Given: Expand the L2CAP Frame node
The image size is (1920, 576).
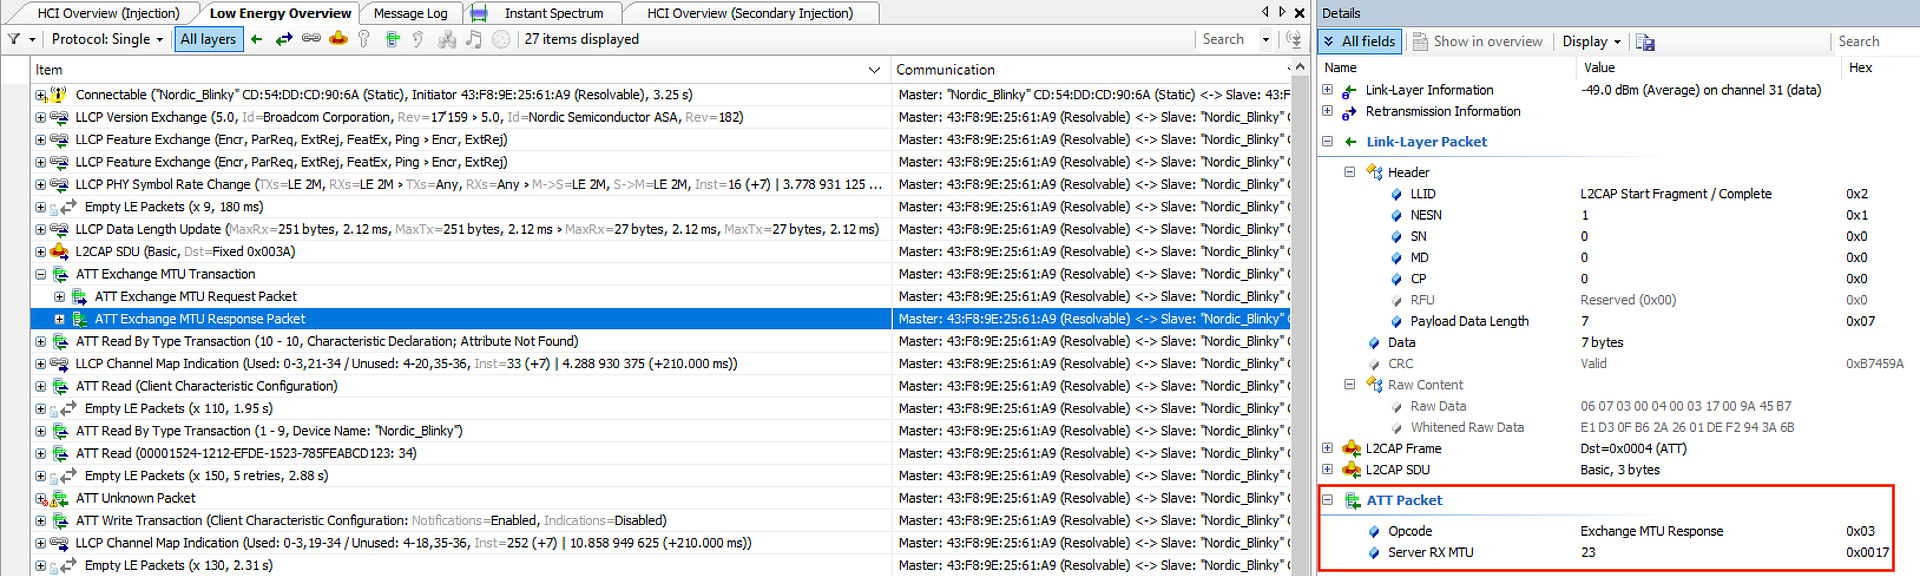Looking at the screenshot, I should coord(1328,448).
